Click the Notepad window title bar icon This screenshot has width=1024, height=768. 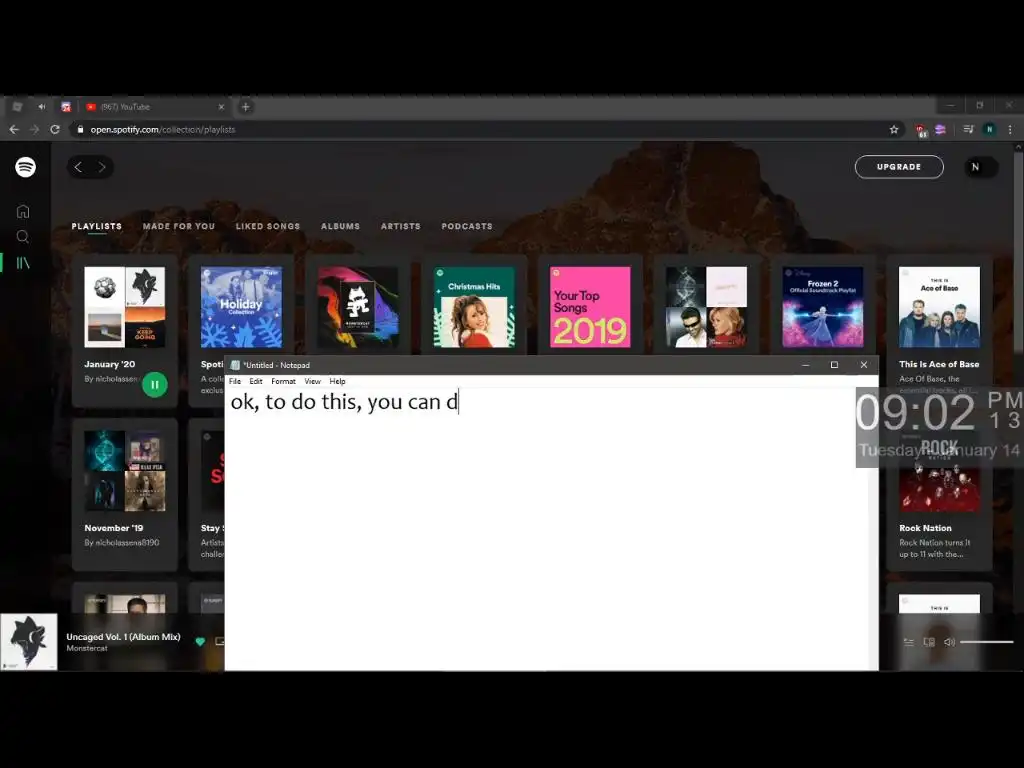coord(235,365)
